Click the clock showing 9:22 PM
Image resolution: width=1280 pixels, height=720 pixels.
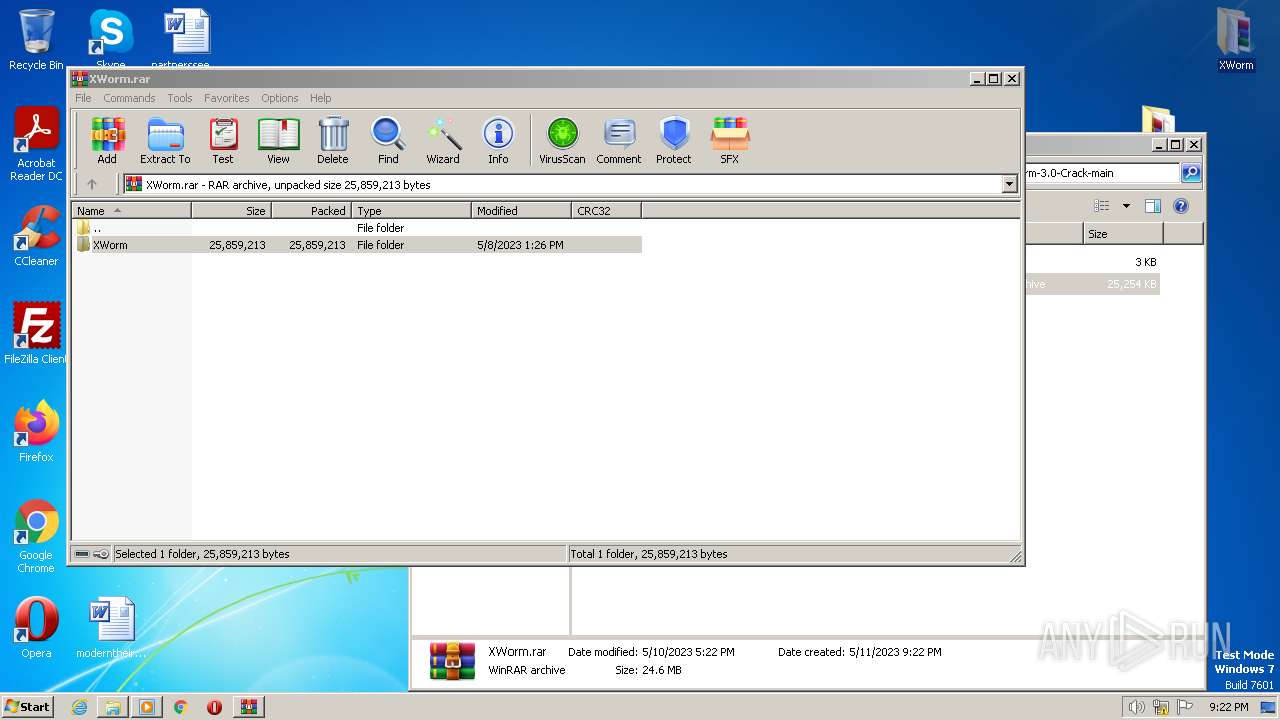tap(1228, 707)
